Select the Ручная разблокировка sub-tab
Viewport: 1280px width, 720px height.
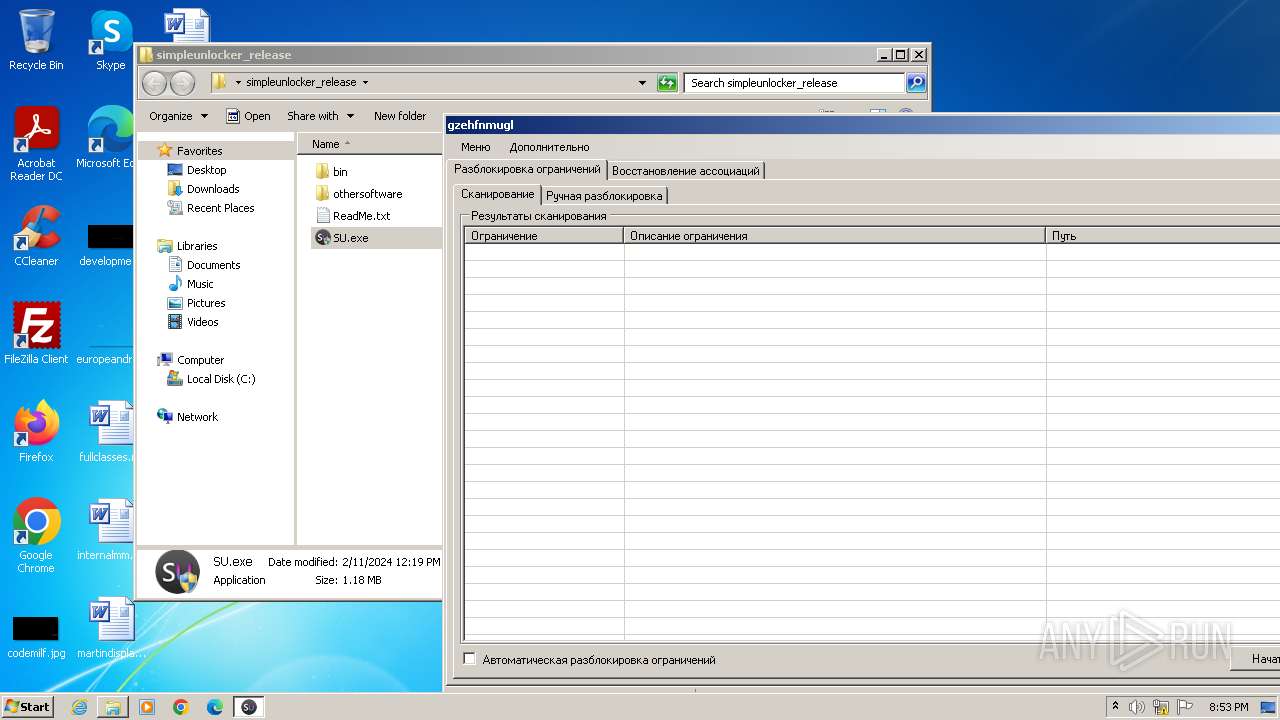pyautogui.click(x=604, y=196)
